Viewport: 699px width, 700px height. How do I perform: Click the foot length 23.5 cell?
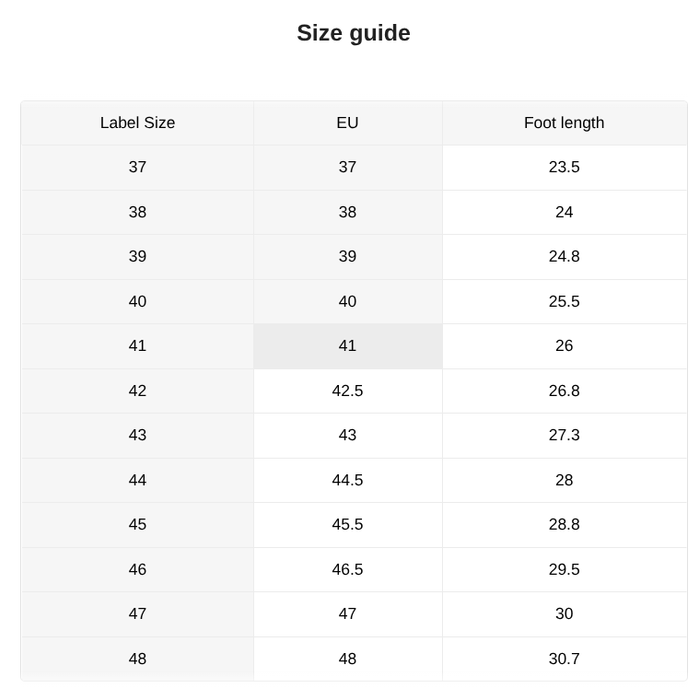tap(564, 167)
